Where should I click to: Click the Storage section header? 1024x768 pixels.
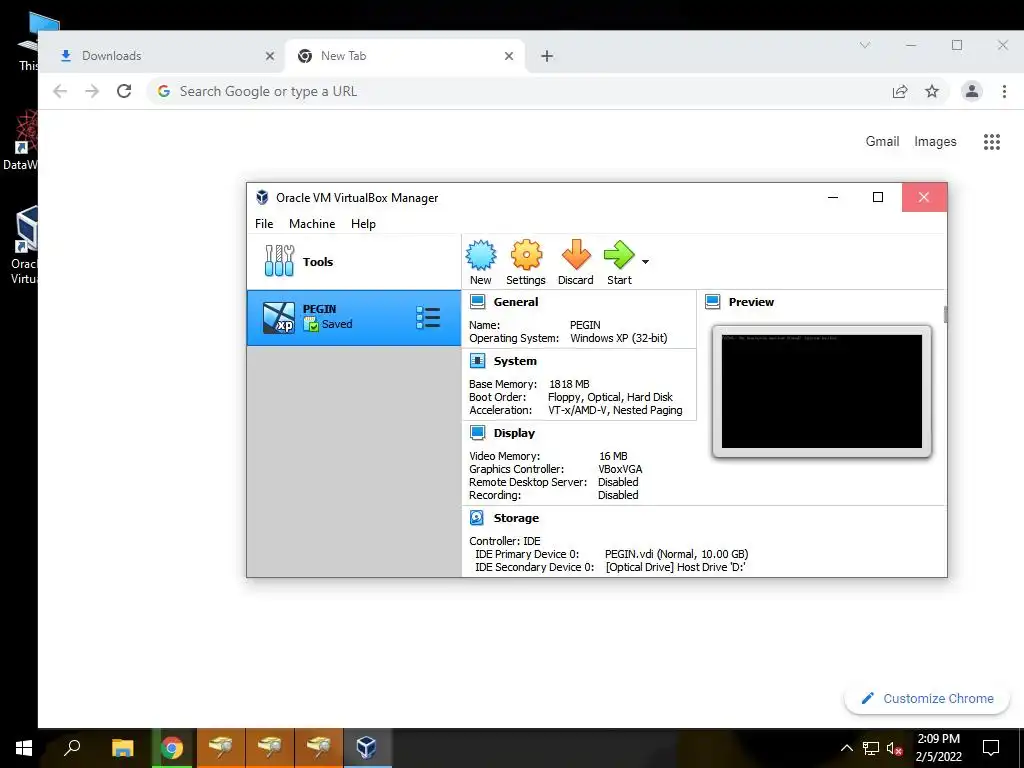[516, 518]
